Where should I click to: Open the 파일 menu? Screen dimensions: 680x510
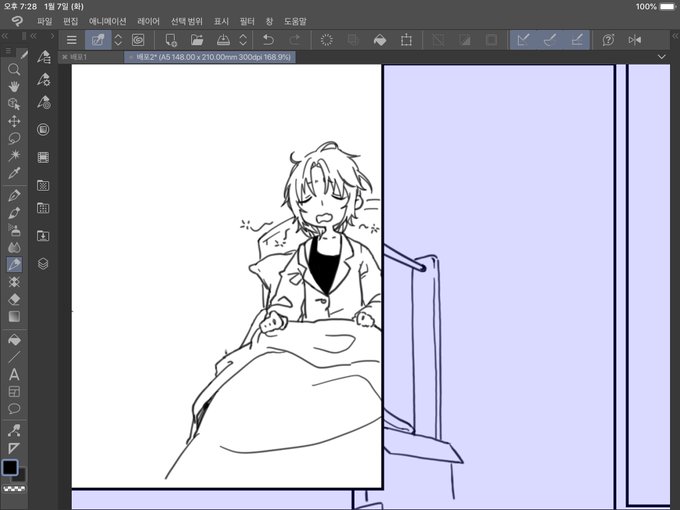[x=44, y=21]
